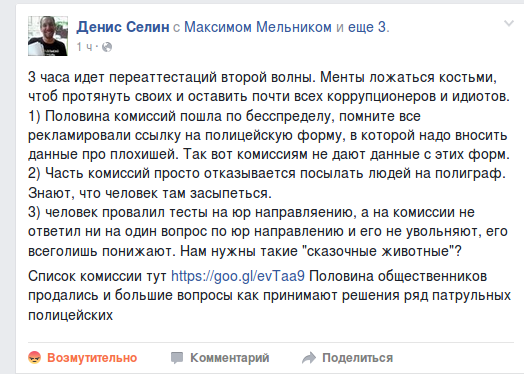Click the text 'Список комиссии тут'
524x374 pixels.
(97, 276)
